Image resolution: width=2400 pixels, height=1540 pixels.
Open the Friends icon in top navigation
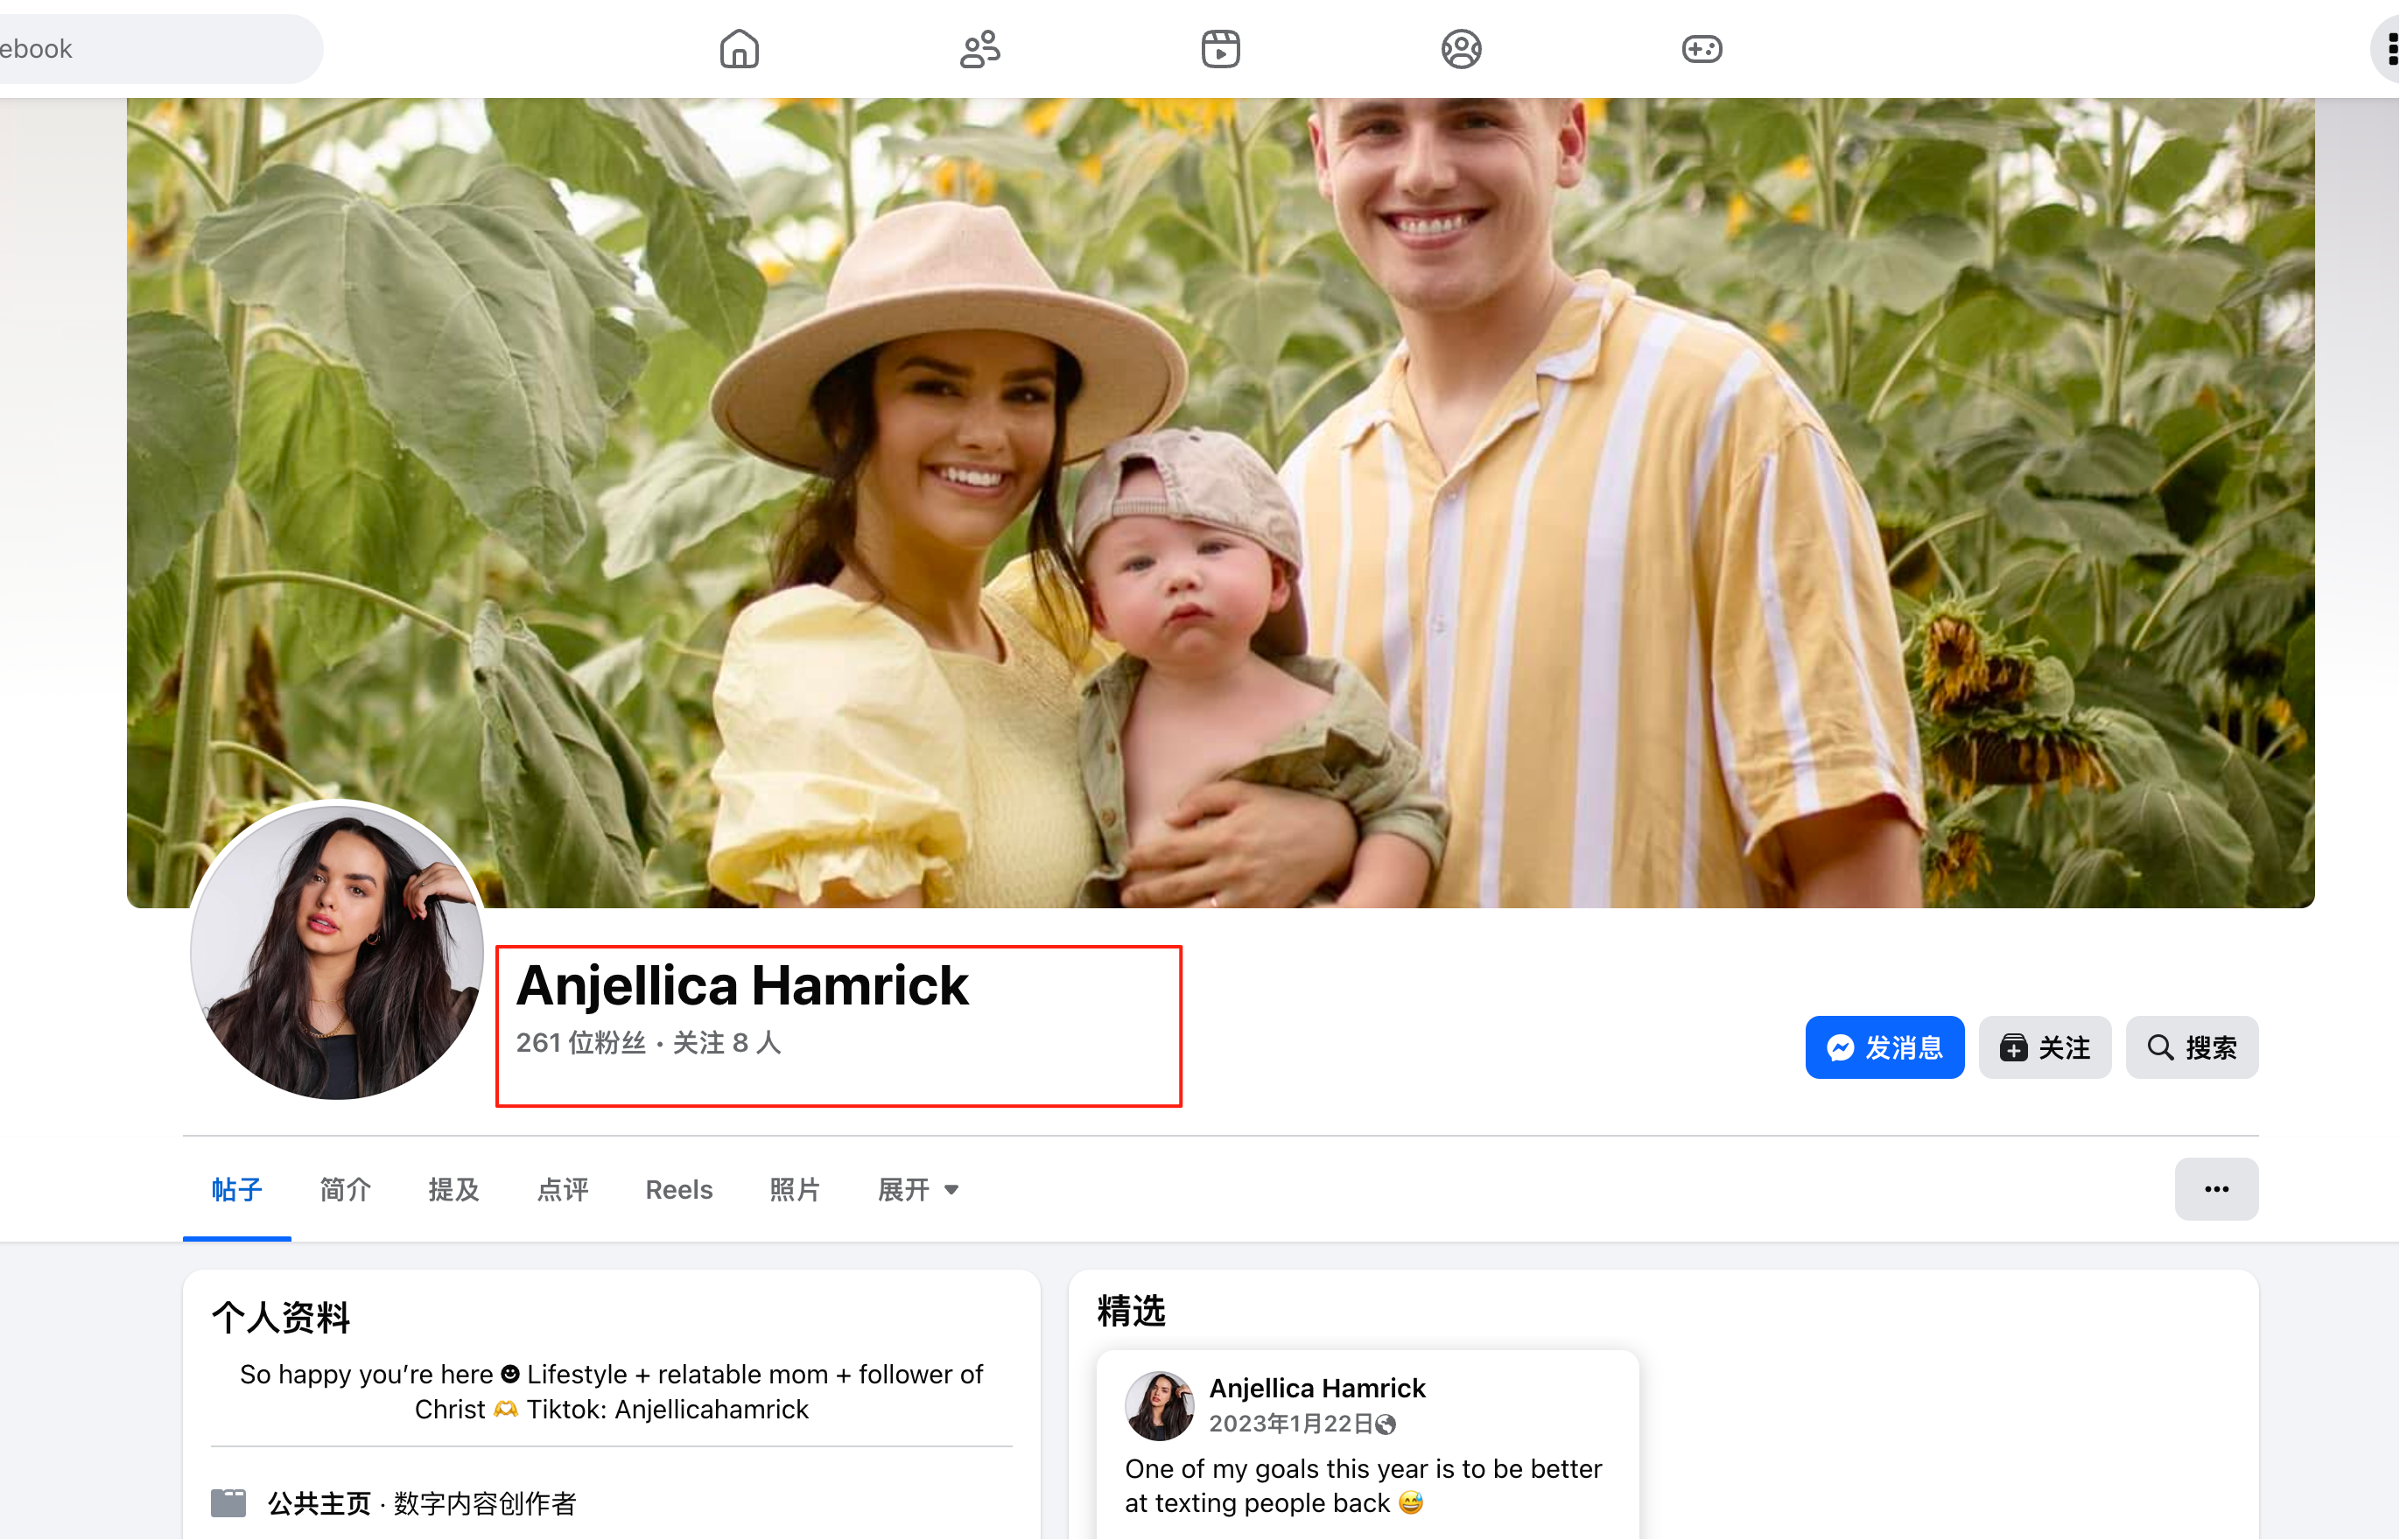click(x=980, y=47)
